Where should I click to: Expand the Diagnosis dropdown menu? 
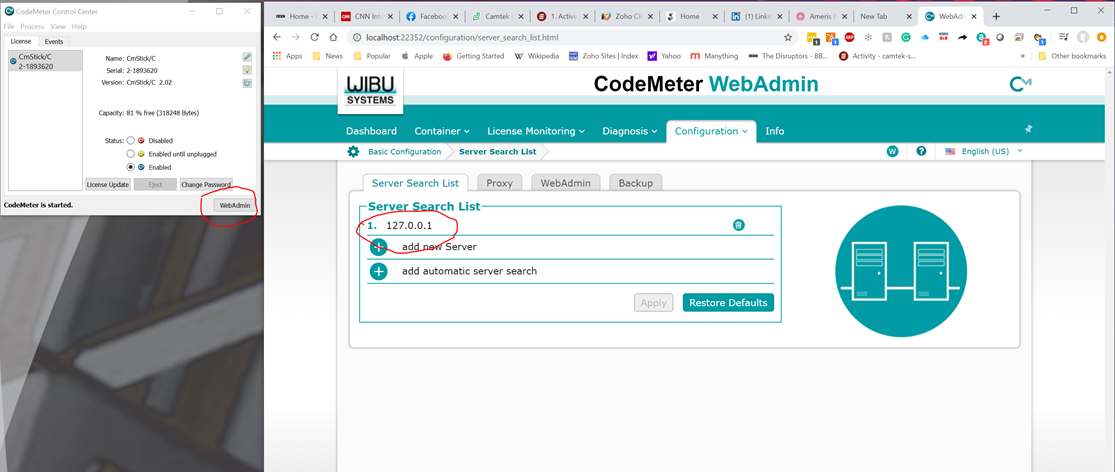pyautogui.click(x=629, y=131)
